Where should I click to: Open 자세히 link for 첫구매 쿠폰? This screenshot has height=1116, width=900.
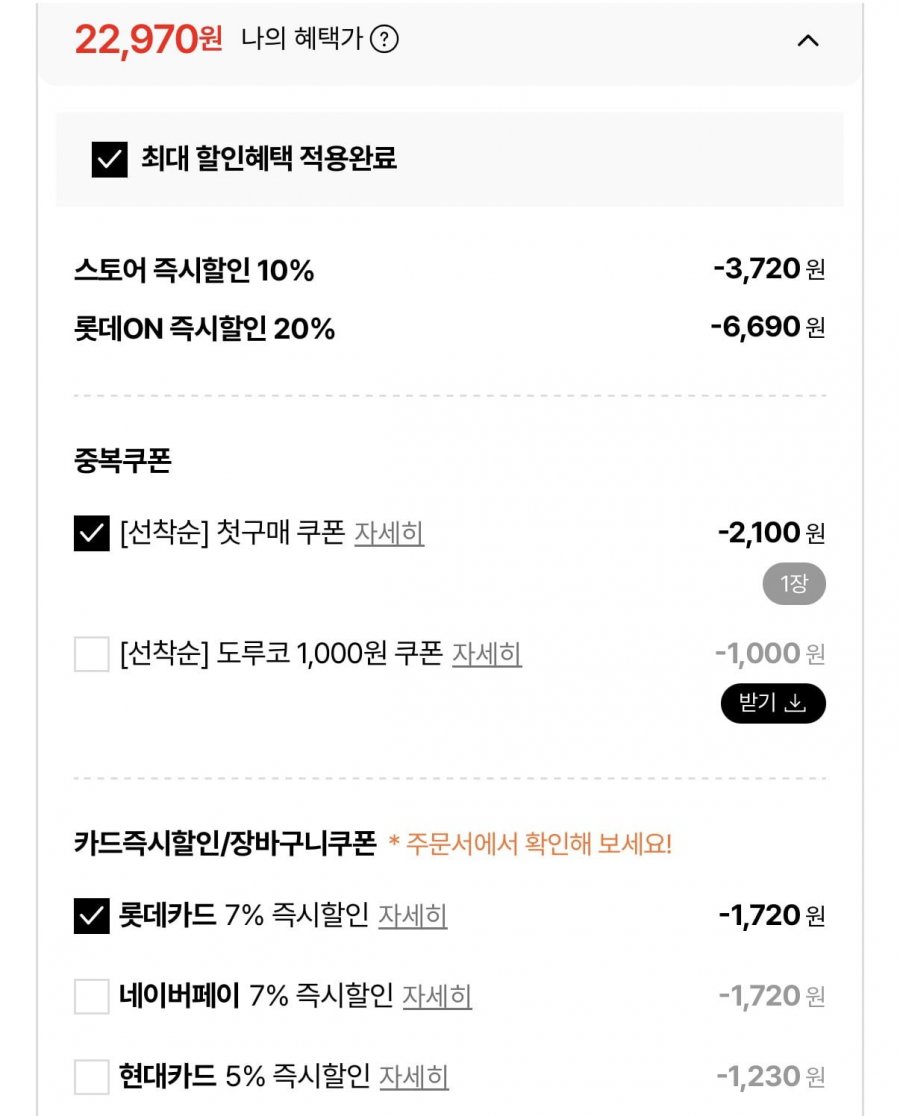coord(389,534)
